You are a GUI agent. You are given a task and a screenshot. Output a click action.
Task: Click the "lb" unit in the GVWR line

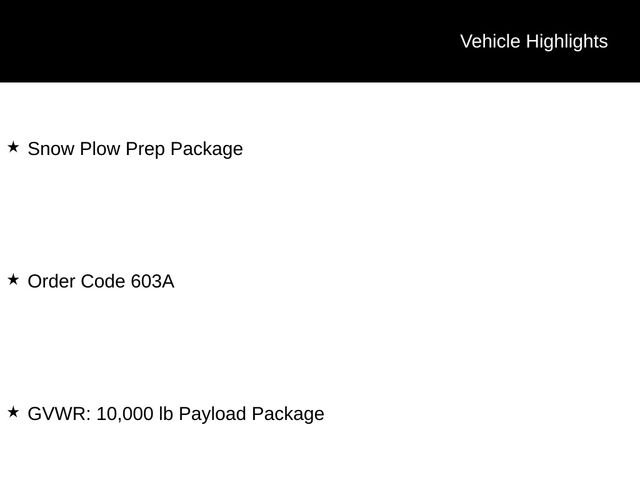[165, 414]
